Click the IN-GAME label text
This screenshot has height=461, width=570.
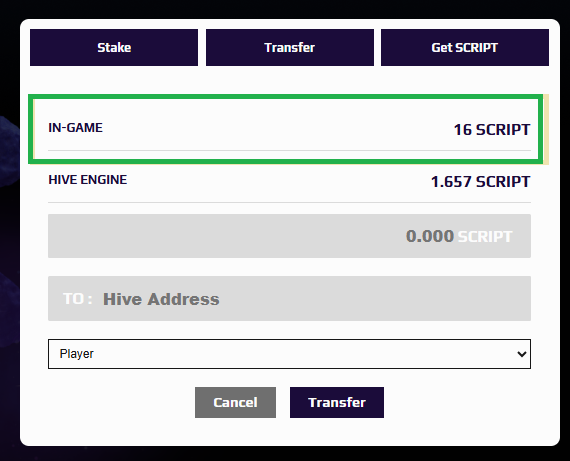tap(76, 128)
